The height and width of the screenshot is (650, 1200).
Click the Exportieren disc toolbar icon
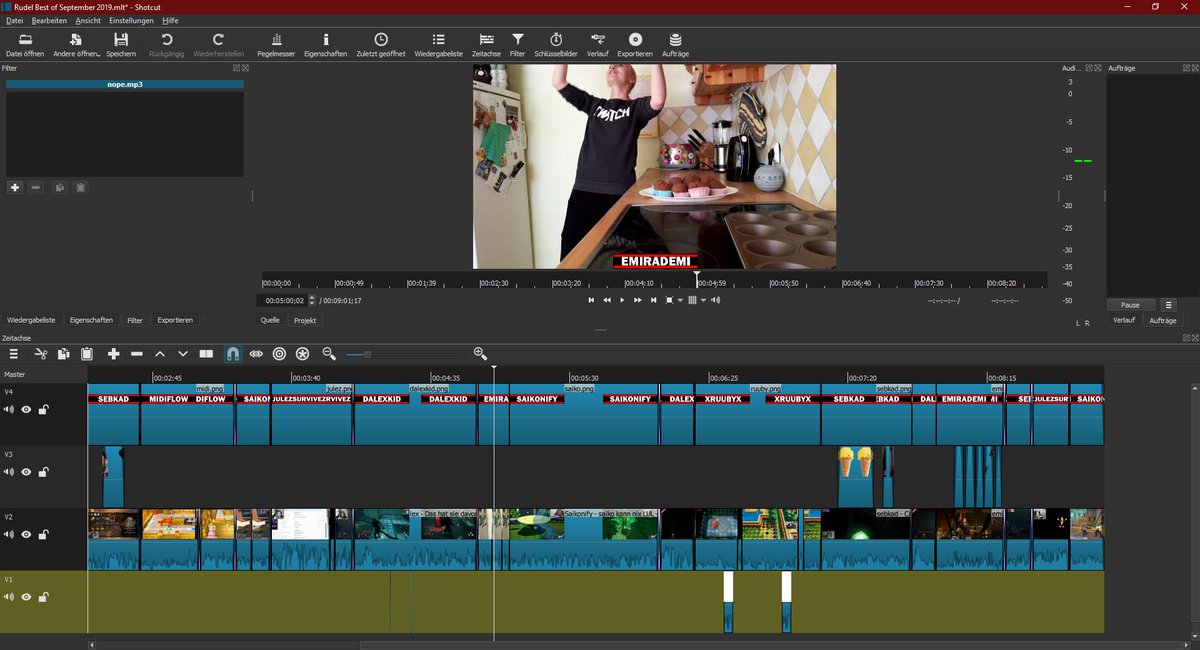635,44
